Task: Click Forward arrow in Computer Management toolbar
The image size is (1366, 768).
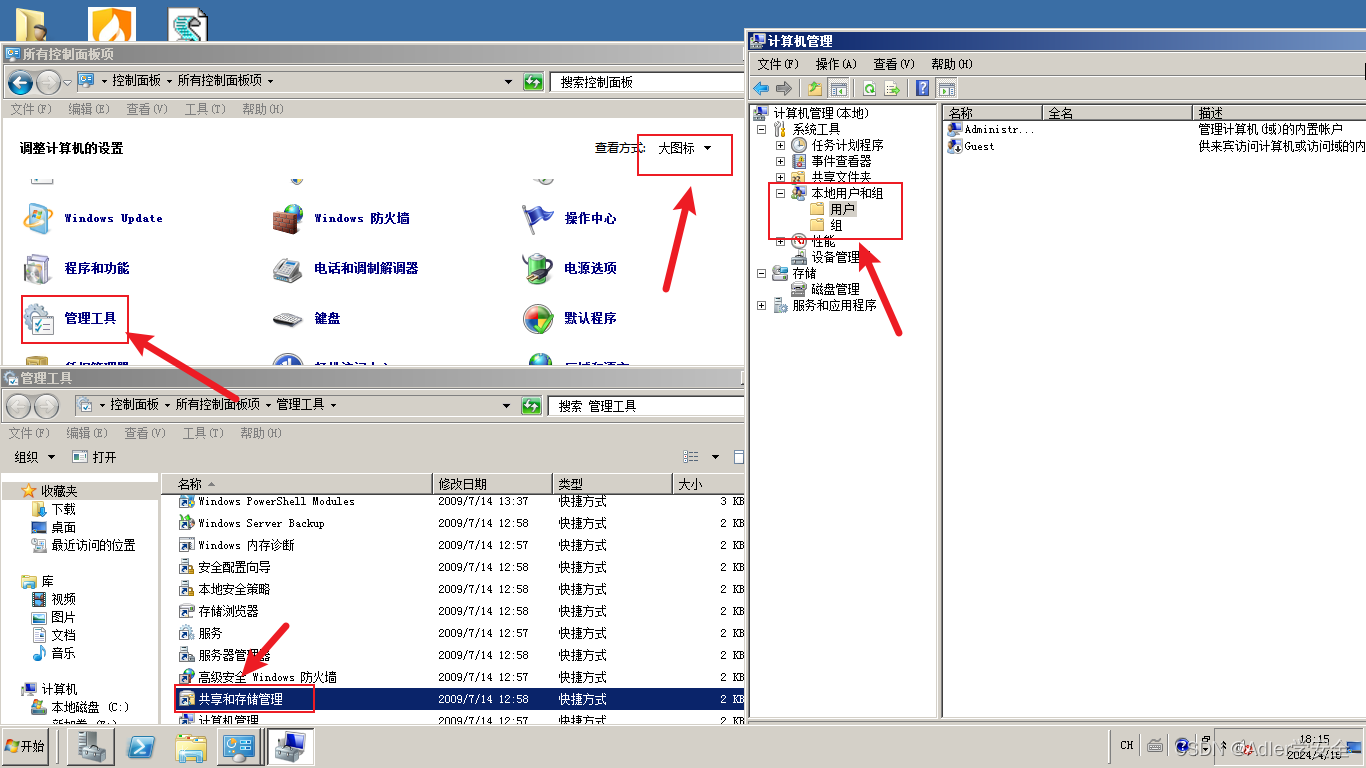Action: (x=784, y=88)
